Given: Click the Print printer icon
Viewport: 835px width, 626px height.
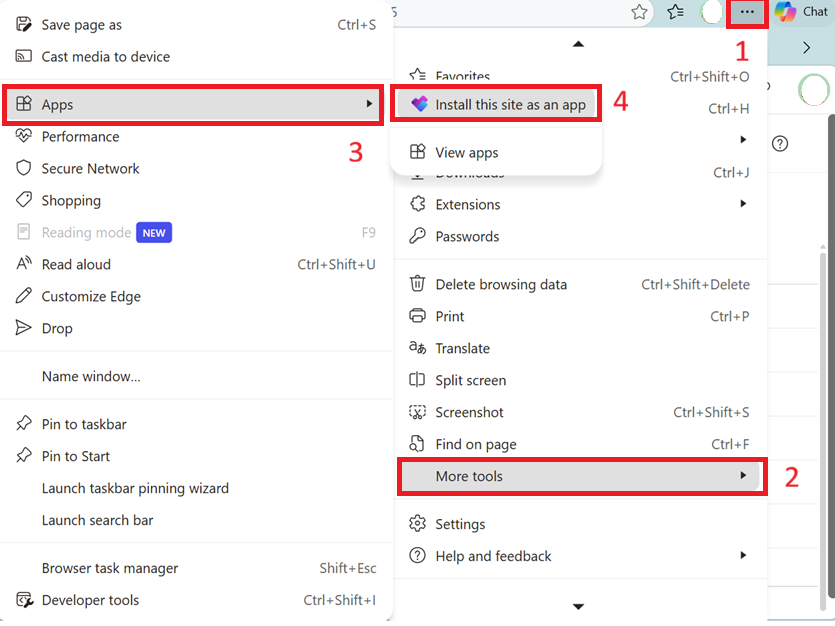Looking at the screenshot, I should pyautogui.click(x=418, y=316).
